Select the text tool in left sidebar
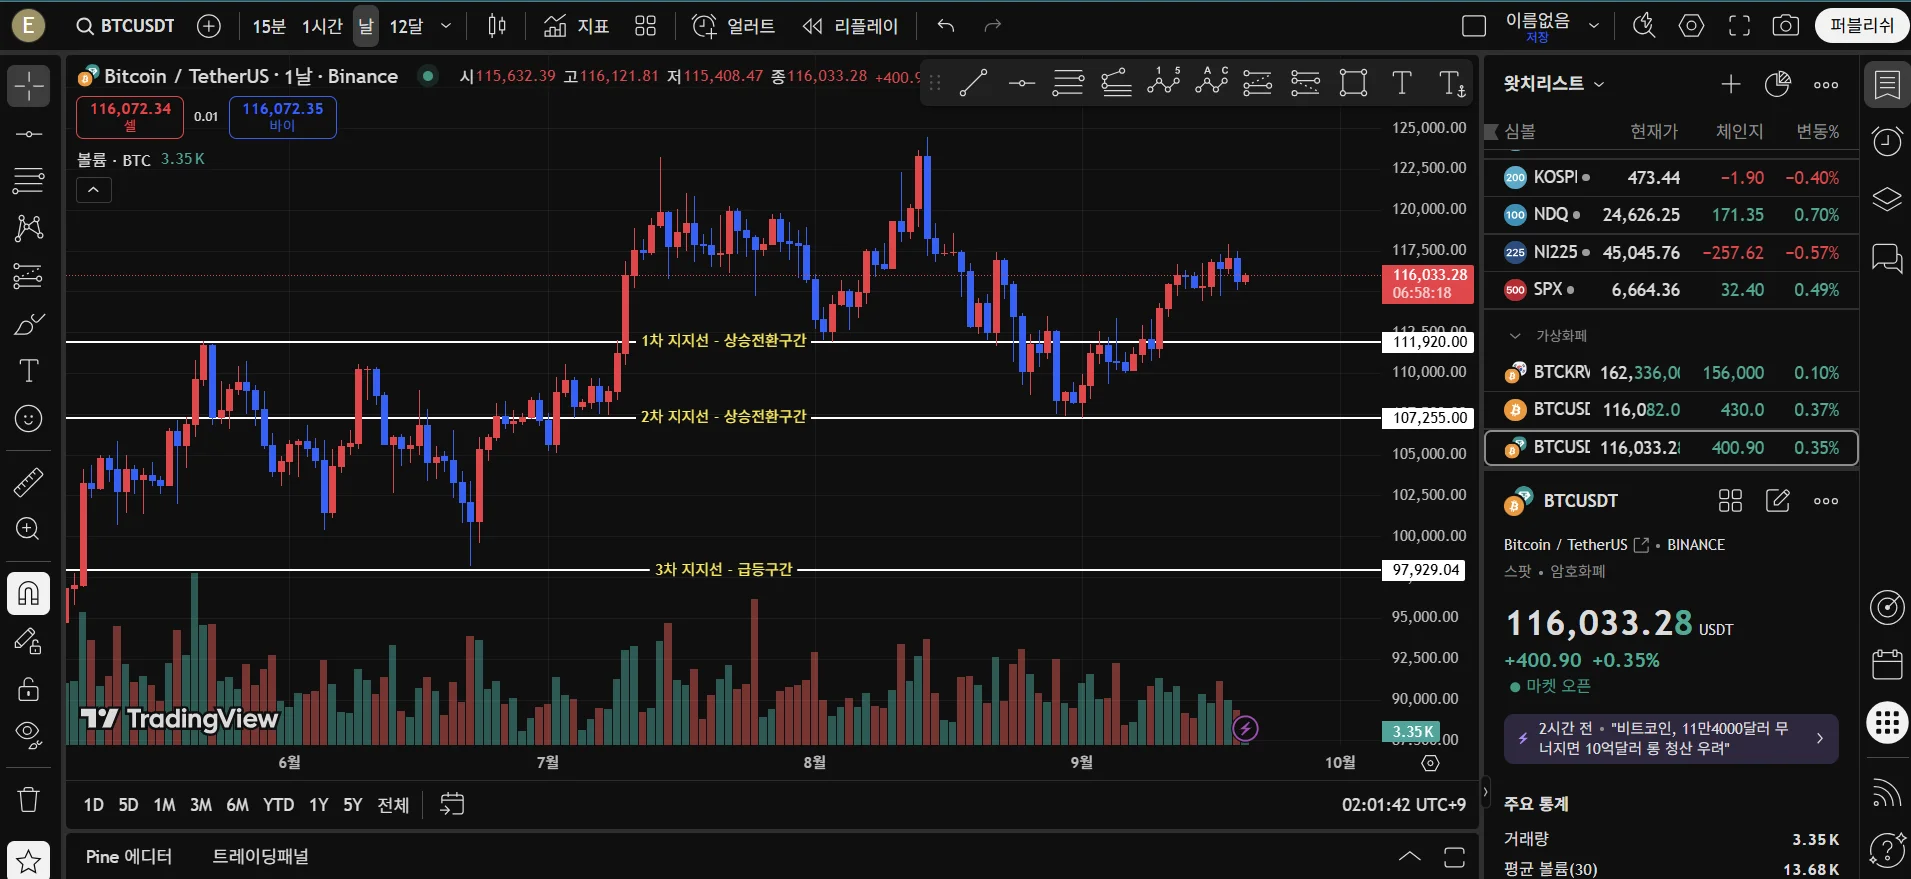This screenshot has width=1911, height=879. click(29, 371)
